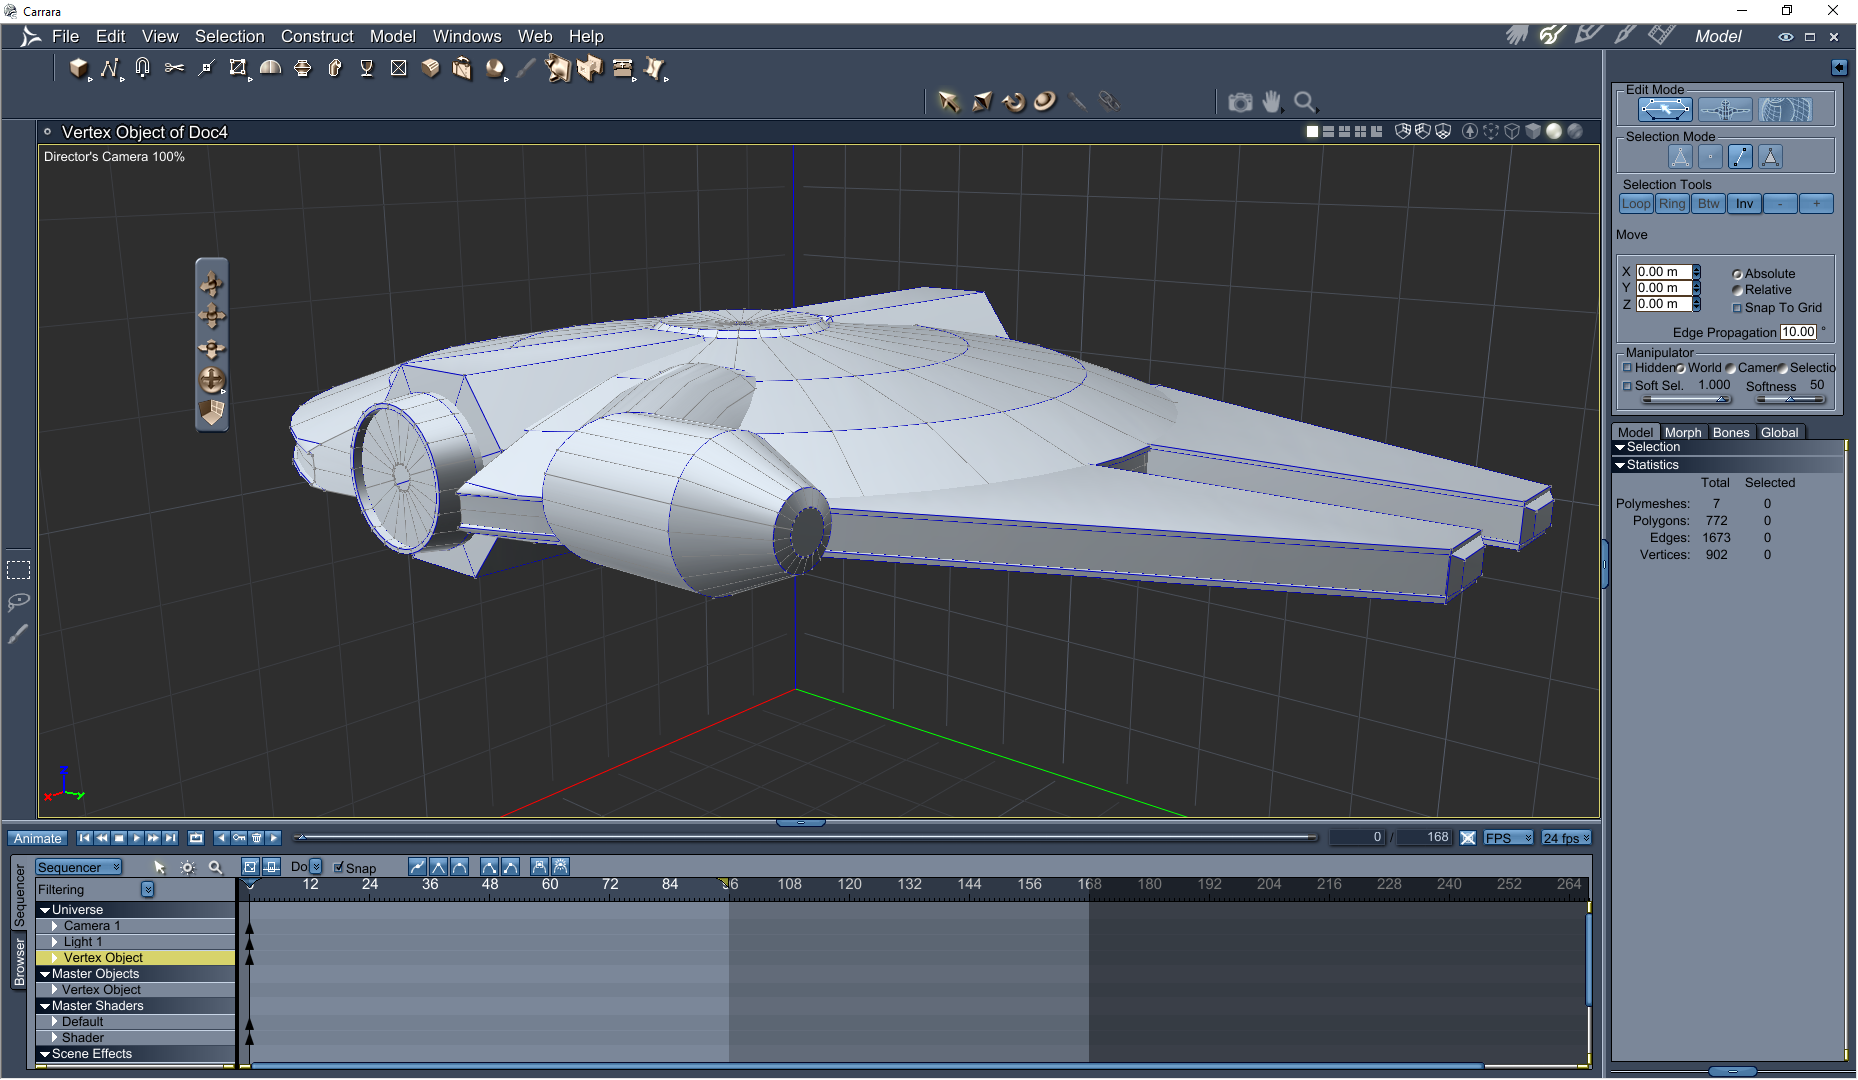Select the World manipulator radio button
This screenshot has height=1080, width=1858.
[x=1681, y=368]
